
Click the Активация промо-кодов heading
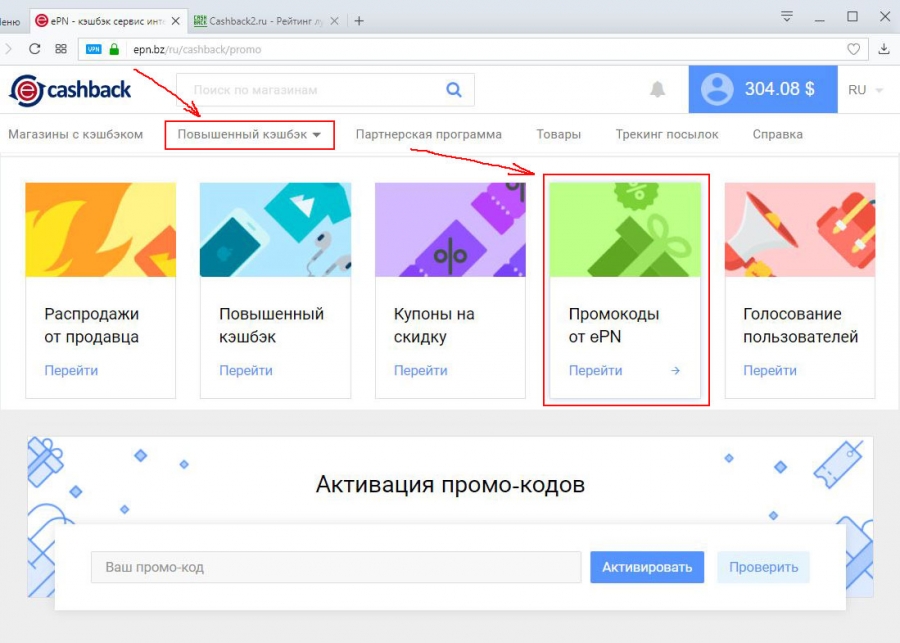click(450, 485)
